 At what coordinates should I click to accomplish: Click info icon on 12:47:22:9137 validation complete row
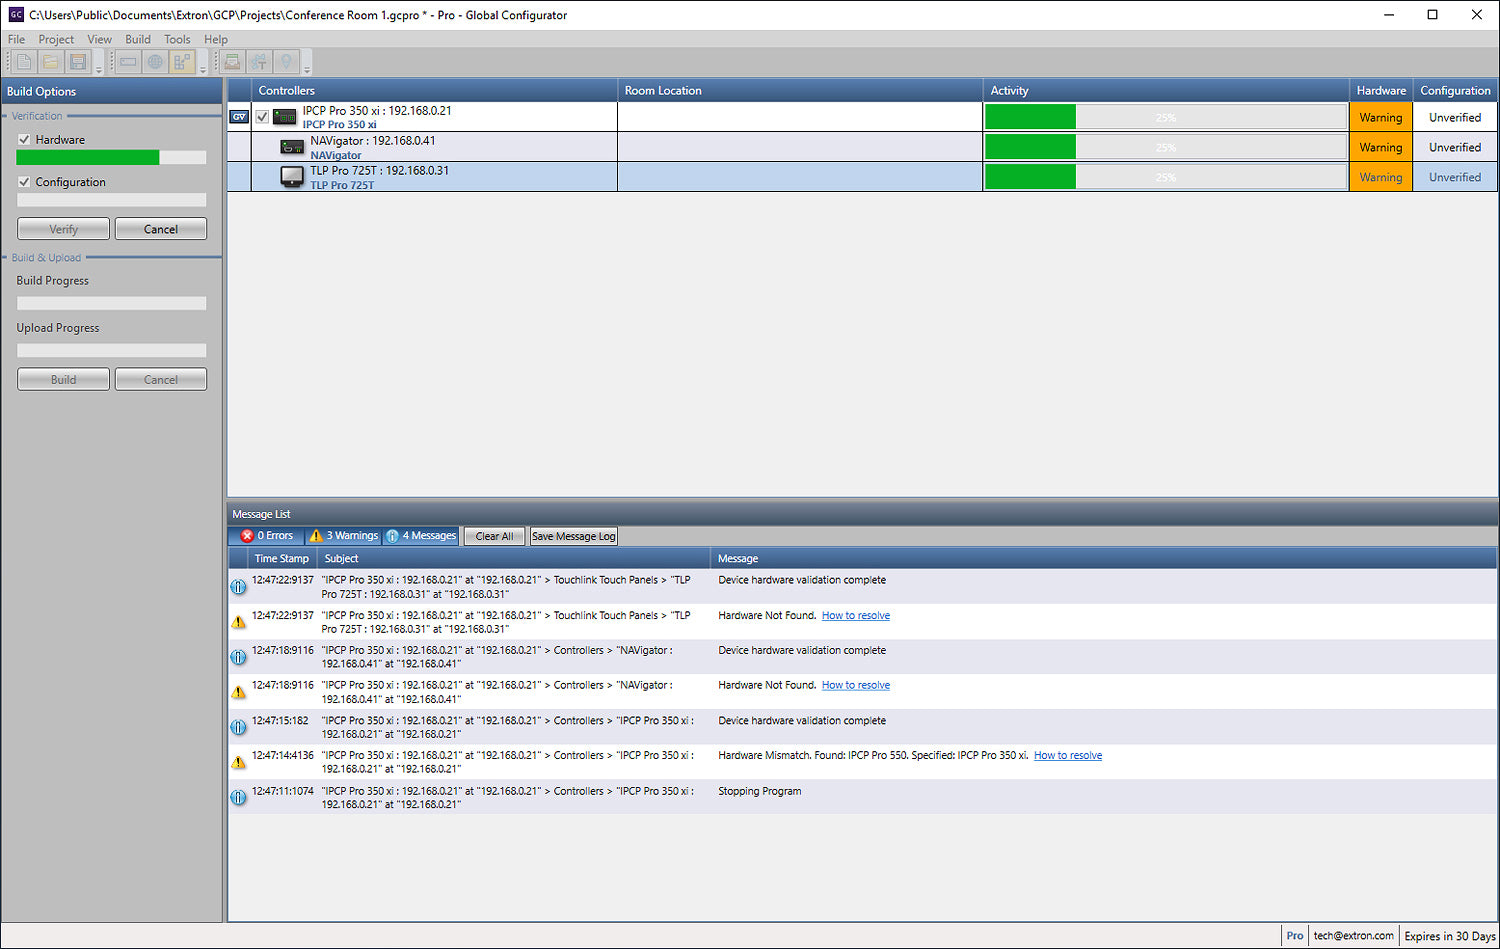[238, 587]
